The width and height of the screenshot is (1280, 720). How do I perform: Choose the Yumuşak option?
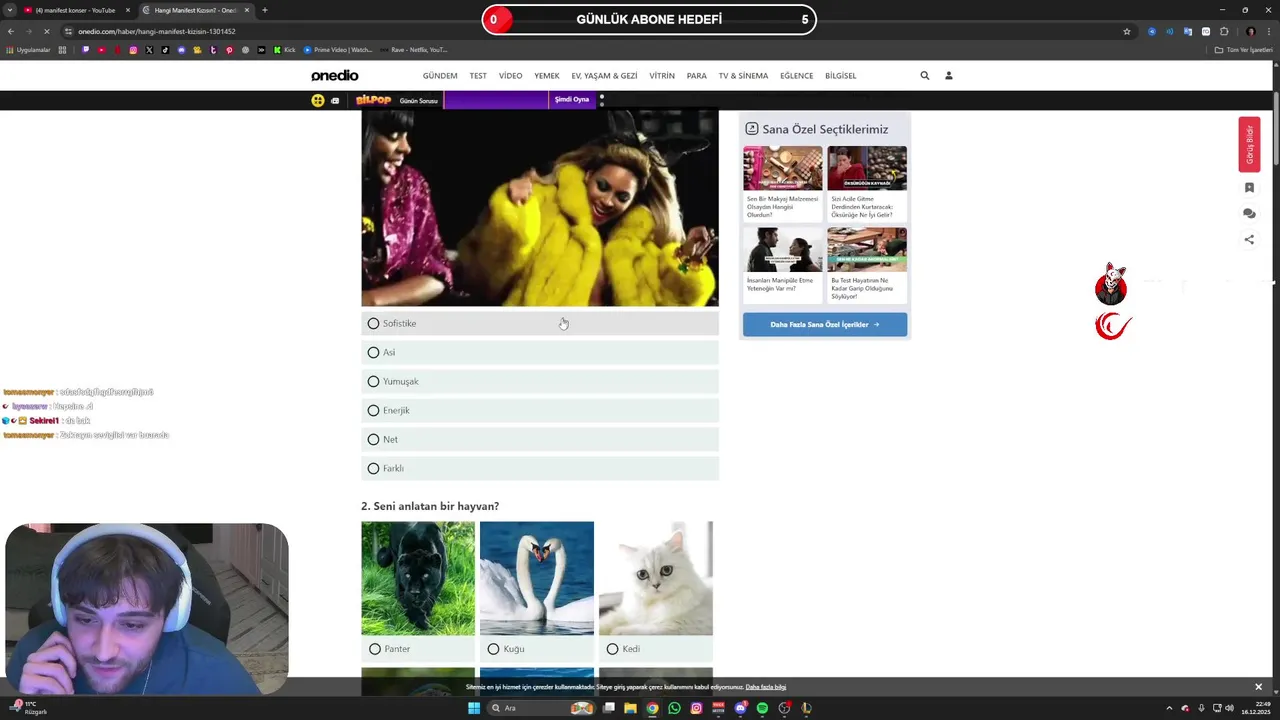tap(540, 381)
